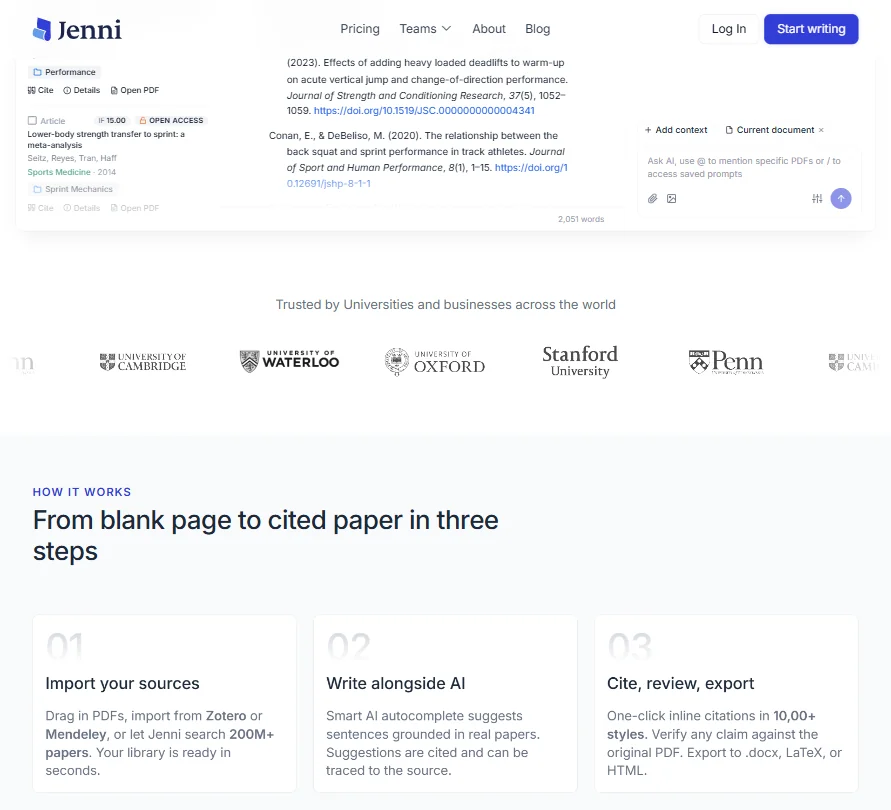Open the Lower-body strength transfer article title
Screen dimensions: 891x810
coord(106,140)
